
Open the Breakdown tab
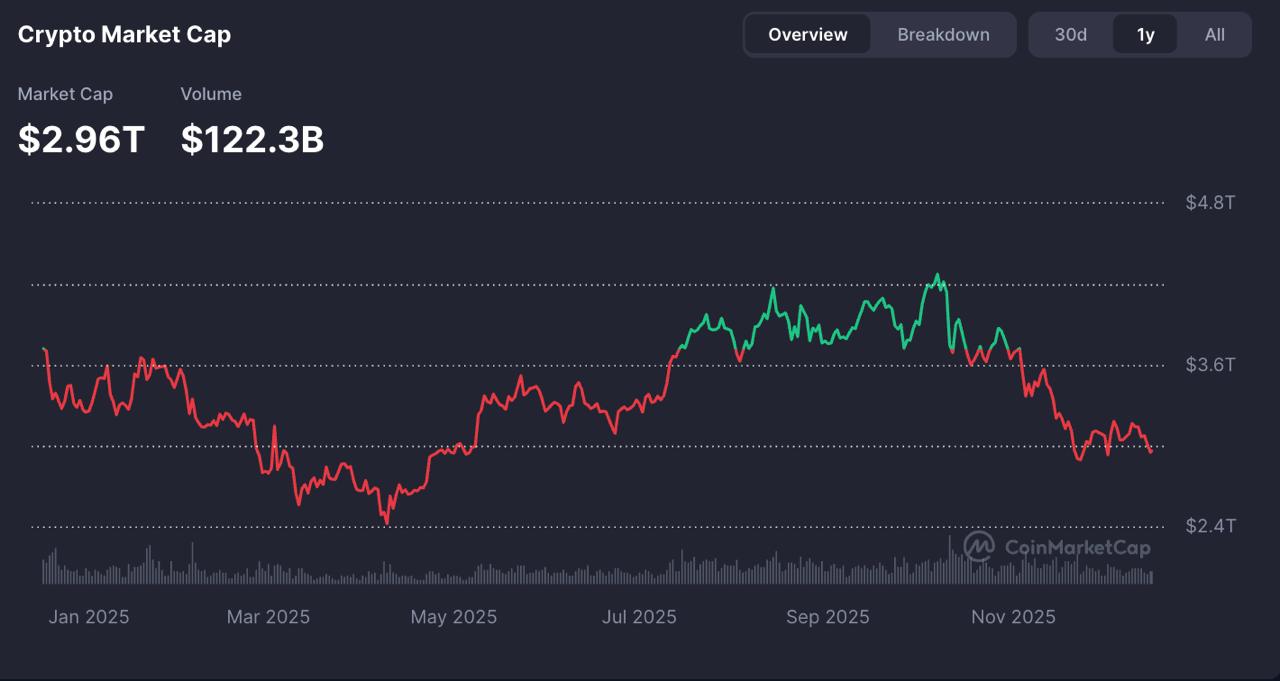(943, 35)
